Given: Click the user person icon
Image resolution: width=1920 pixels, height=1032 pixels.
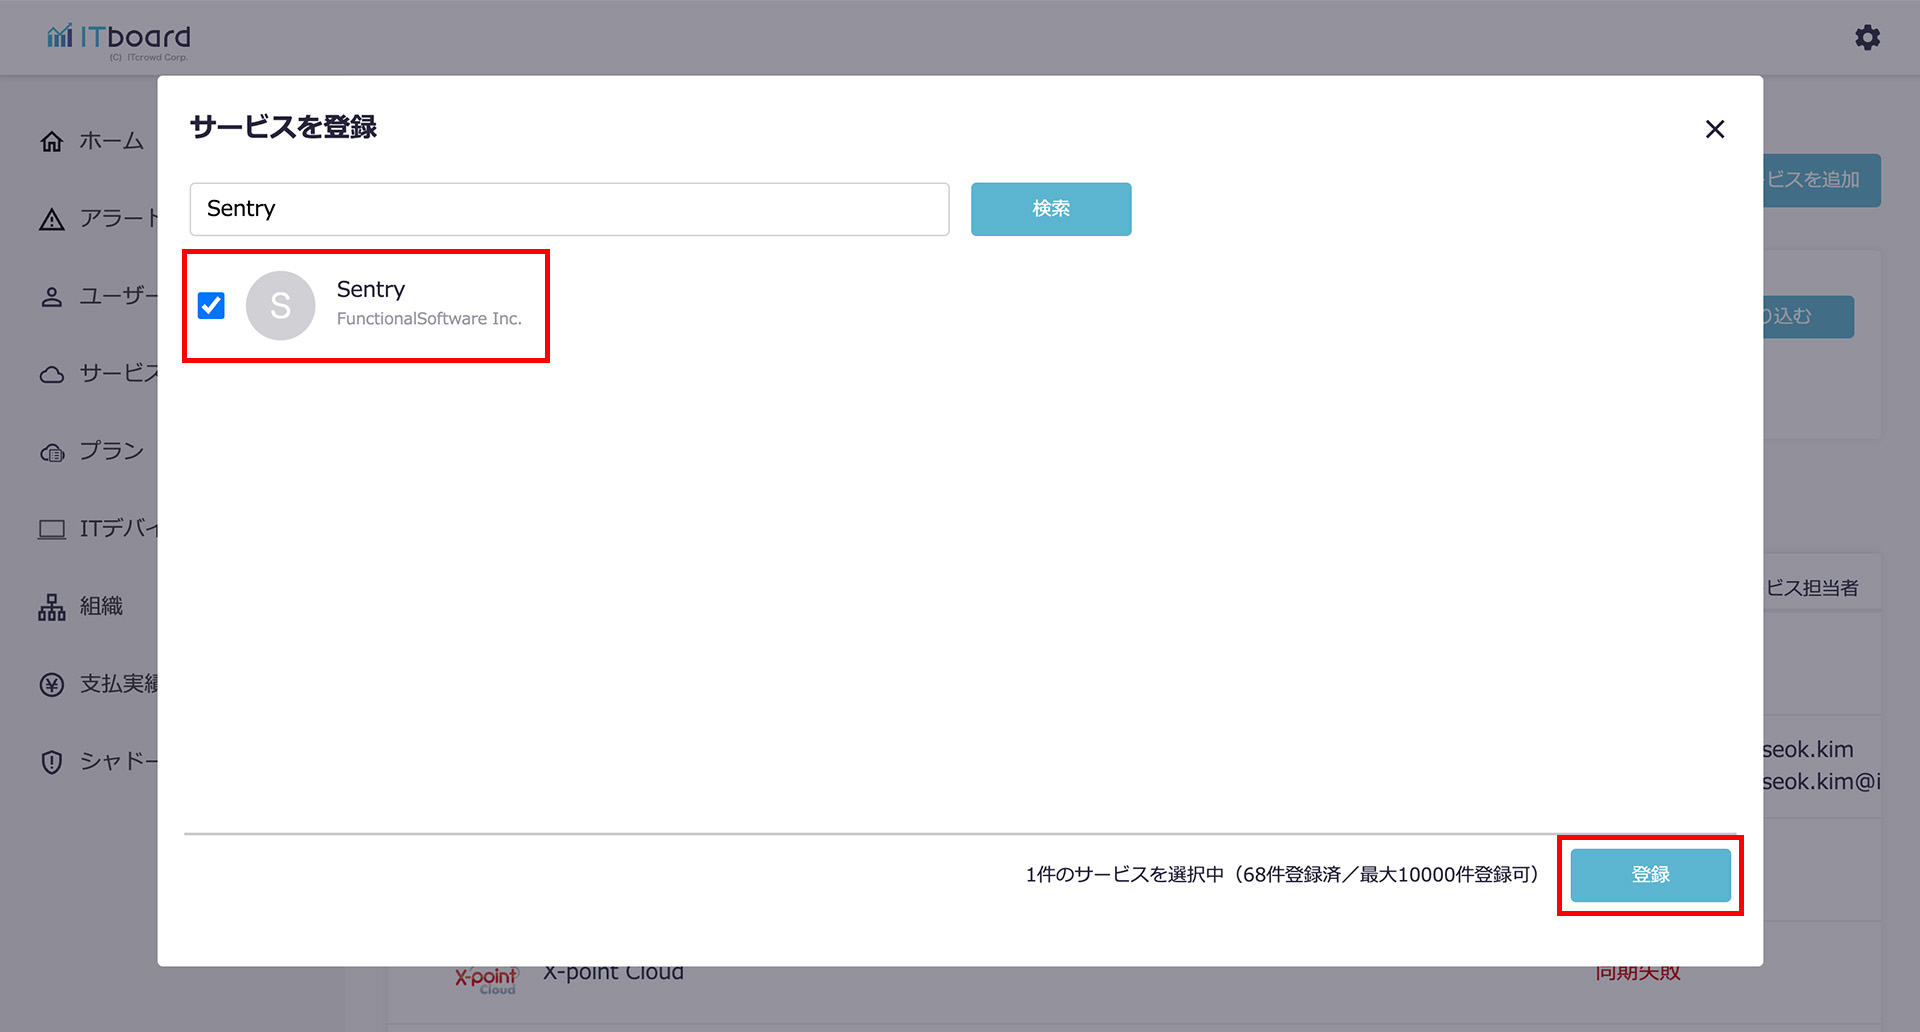Looking at the screenshot, I should click(x=52, y=297).
